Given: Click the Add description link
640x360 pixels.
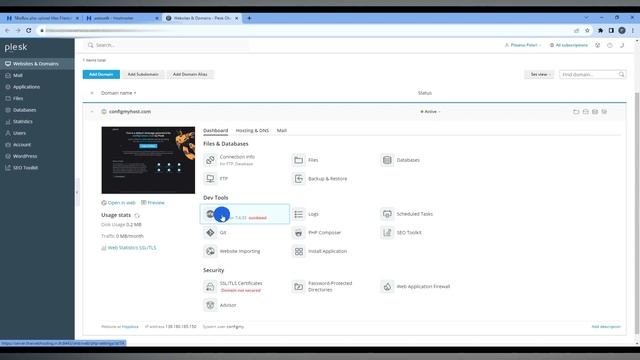Looking at the screenshot, I should tap(606, 327).
